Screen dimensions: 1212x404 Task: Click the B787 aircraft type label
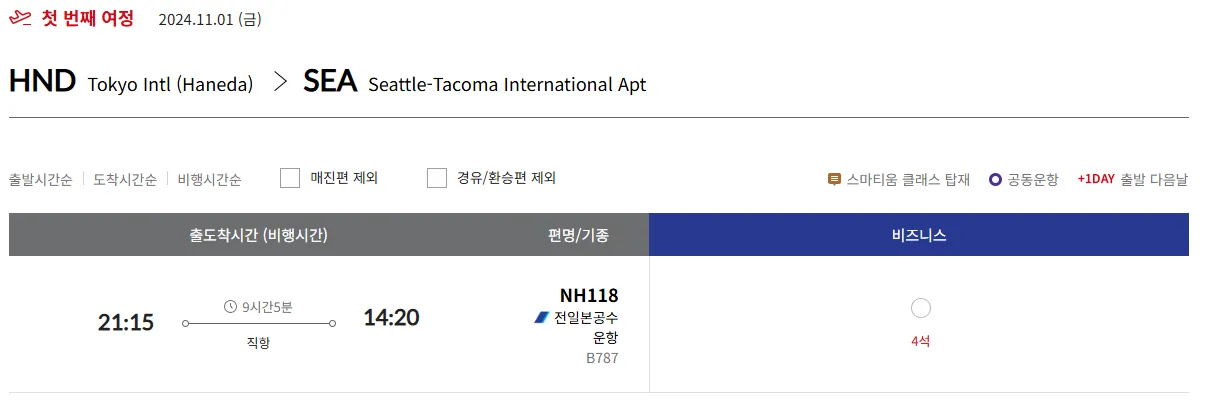(x=602, y=357)
